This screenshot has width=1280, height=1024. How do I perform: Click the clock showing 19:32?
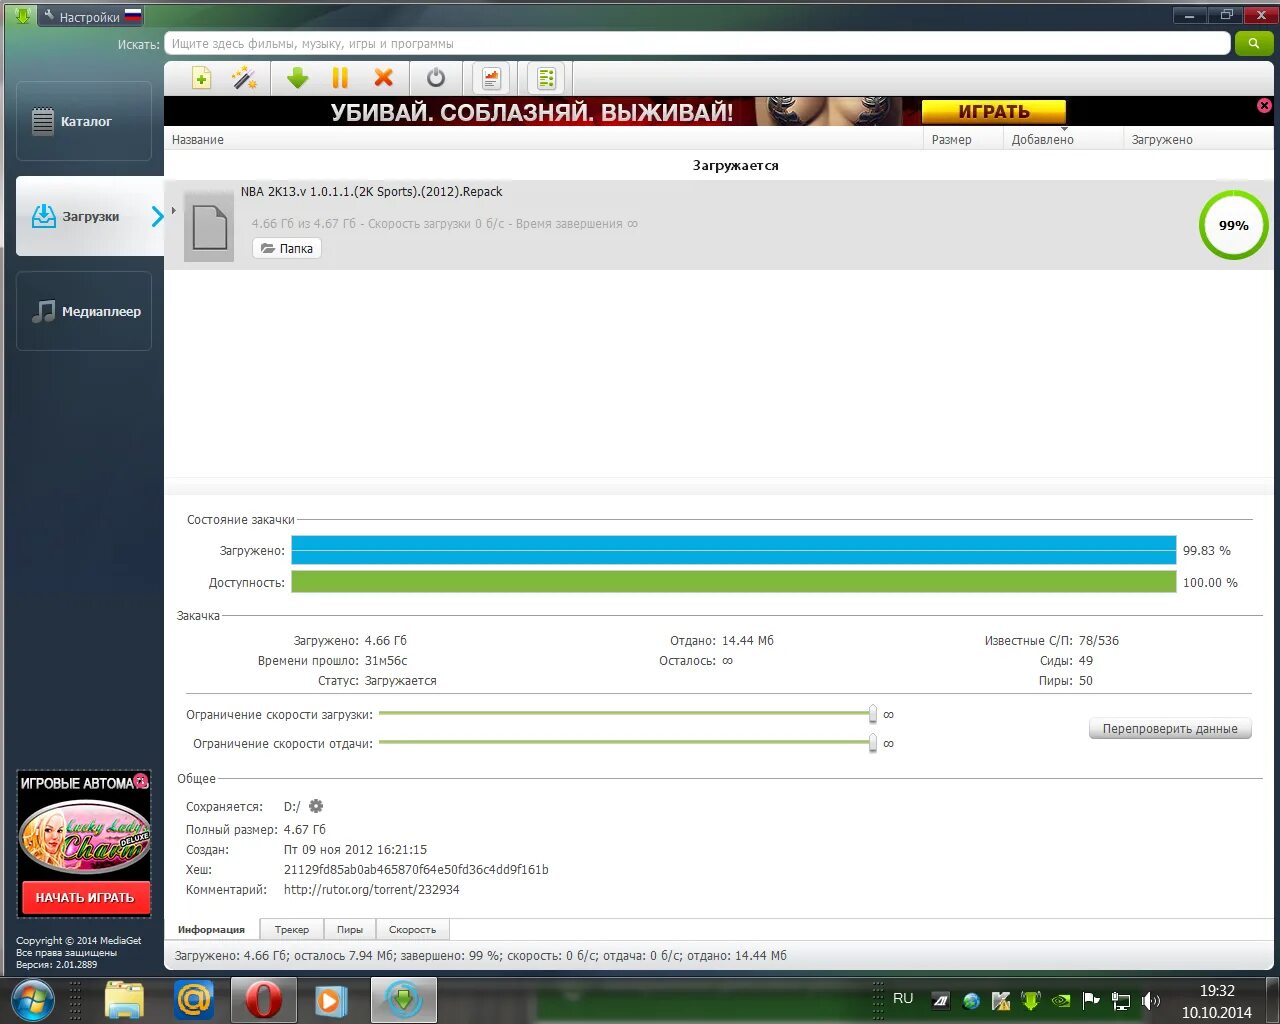[1217, 991]
